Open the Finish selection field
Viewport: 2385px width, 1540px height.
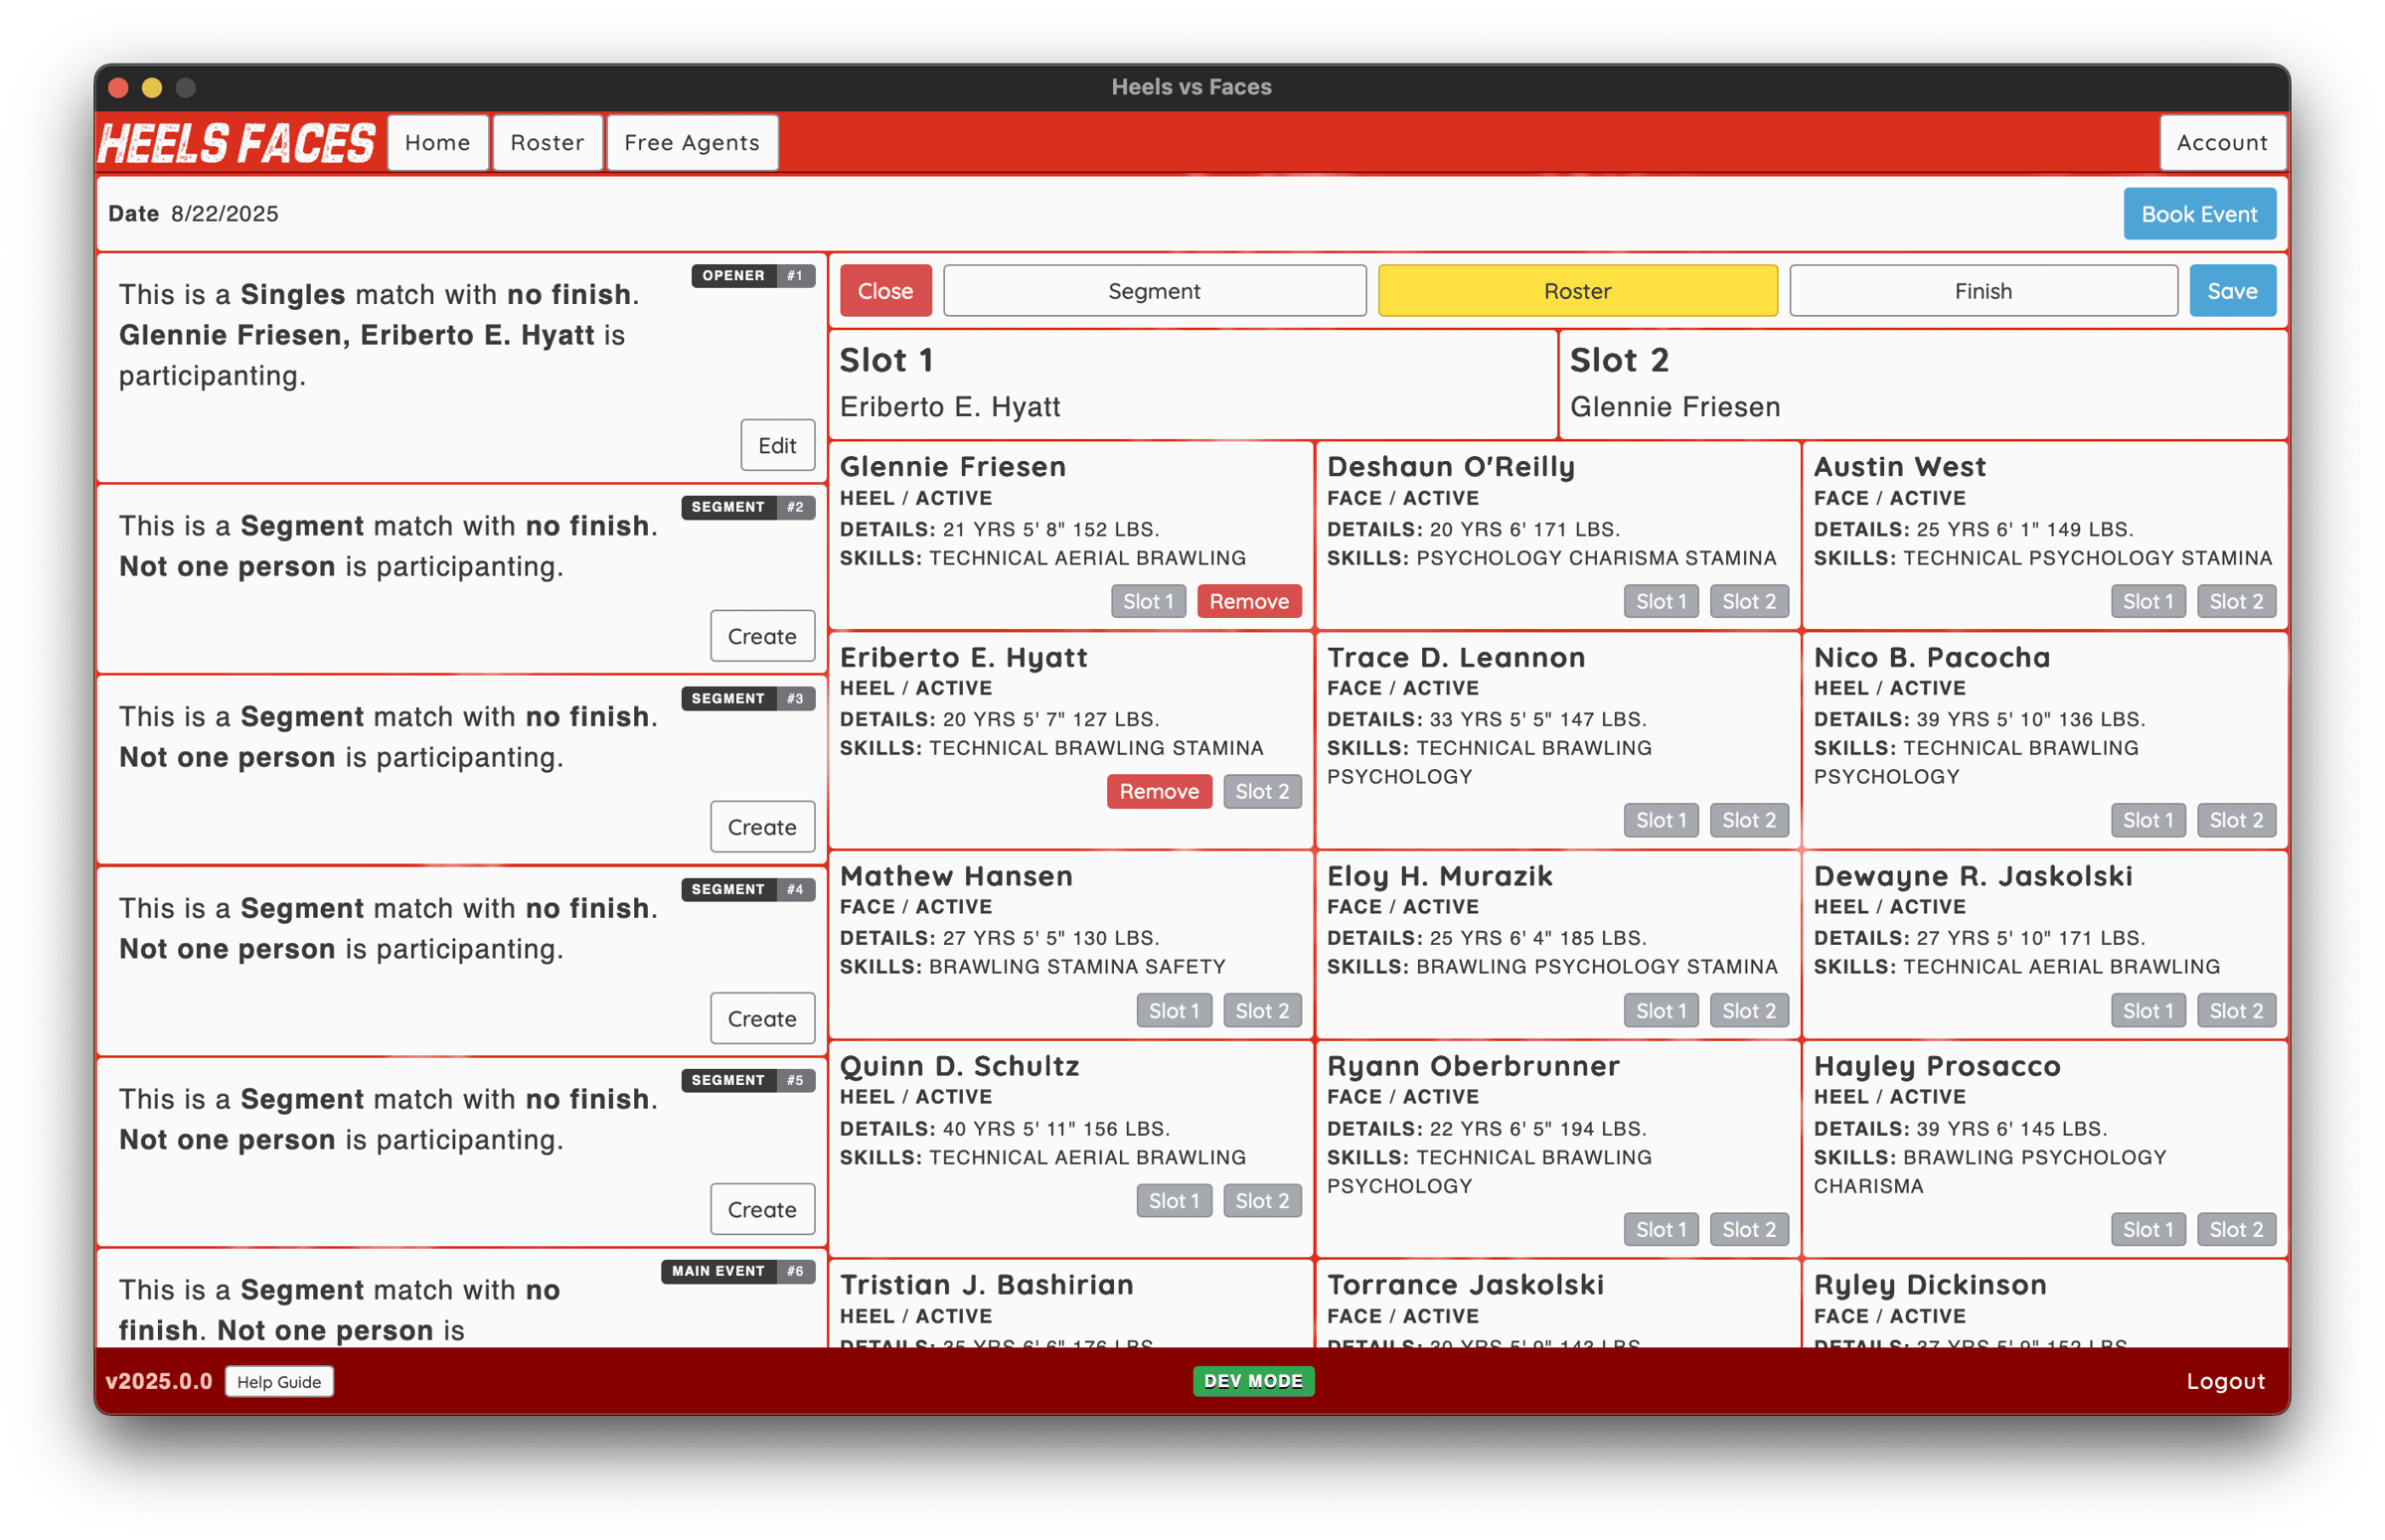[x=1983, y=290]
